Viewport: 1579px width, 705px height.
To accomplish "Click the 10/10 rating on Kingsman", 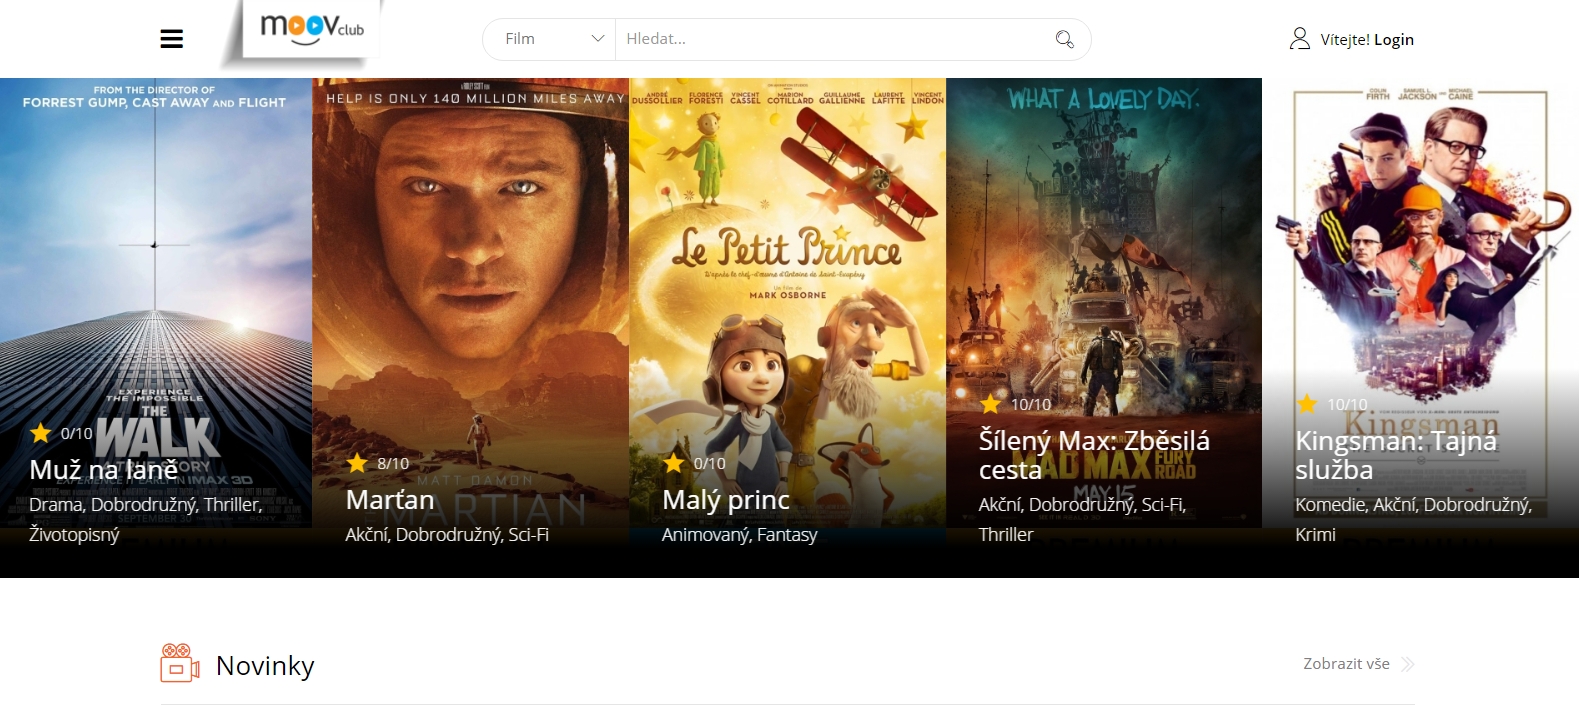I will (x=1347, y=405).
